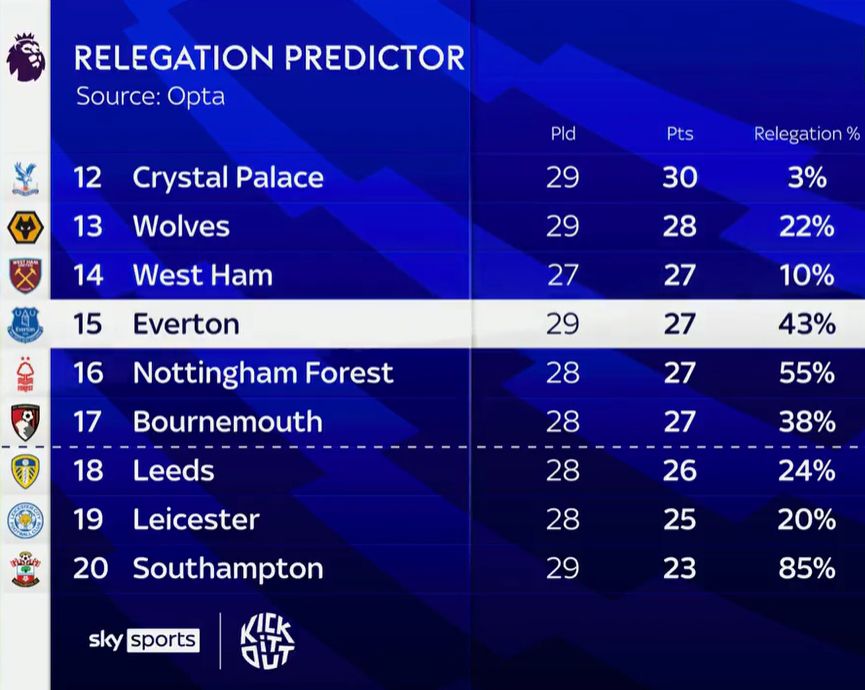The height and width of the screenshot is (690, 865).
Task: Click the Leeds United crest
Action: pyautogui.click(x=25, y=470)
